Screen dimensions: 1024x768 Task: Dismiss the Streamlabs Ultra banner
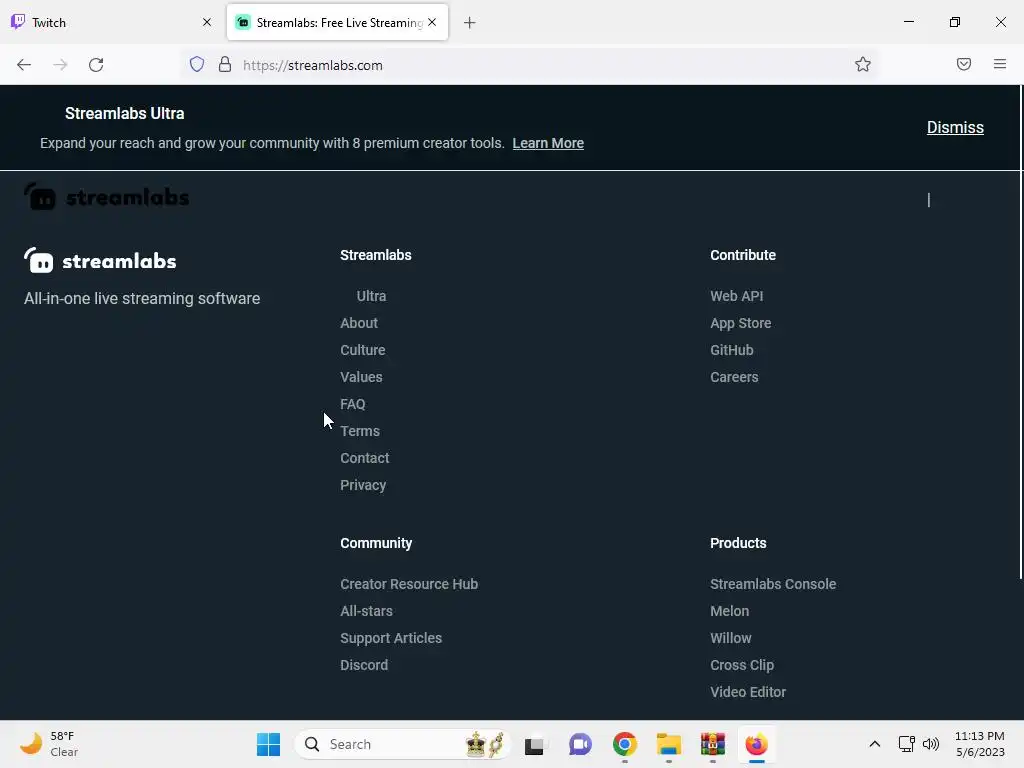click(955, 127)
